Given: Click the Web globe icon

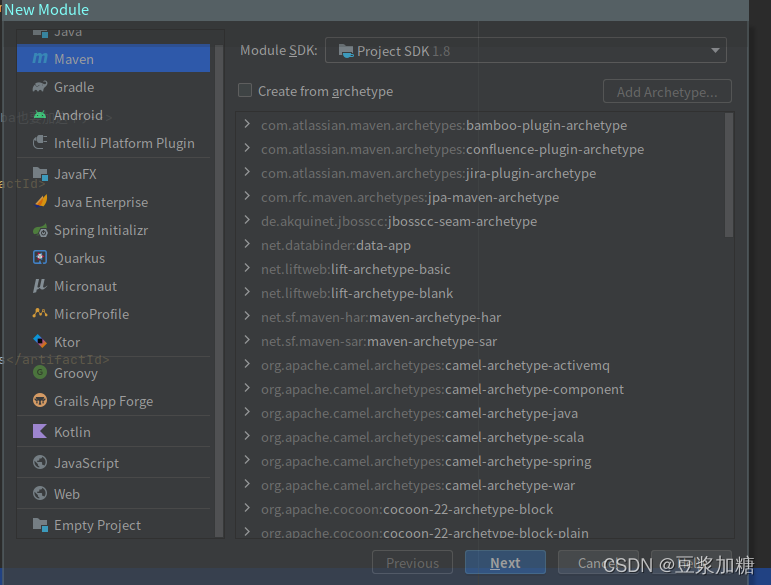Looking at the screenshot, I should pos(40,493).
